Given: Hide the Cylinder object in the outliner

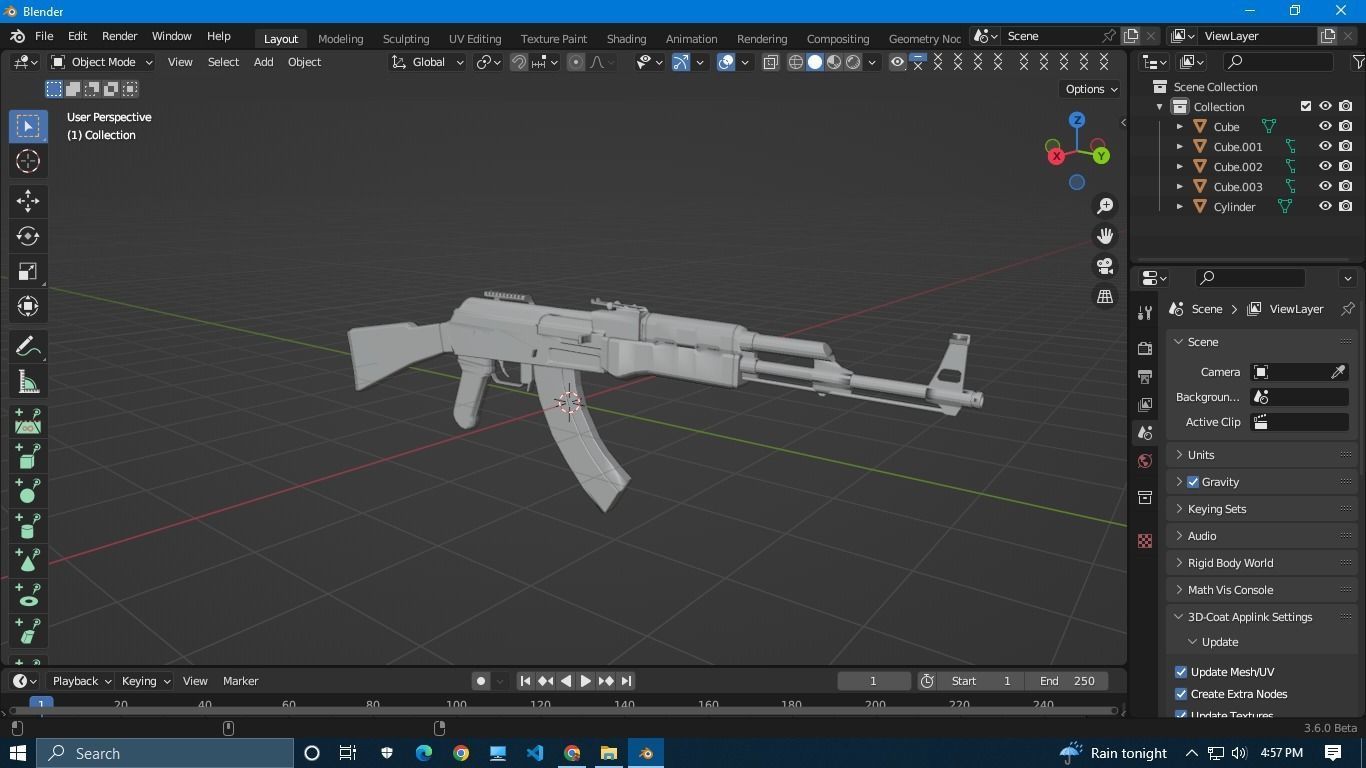Looking at the screenshot, I should click(1325, 206).
